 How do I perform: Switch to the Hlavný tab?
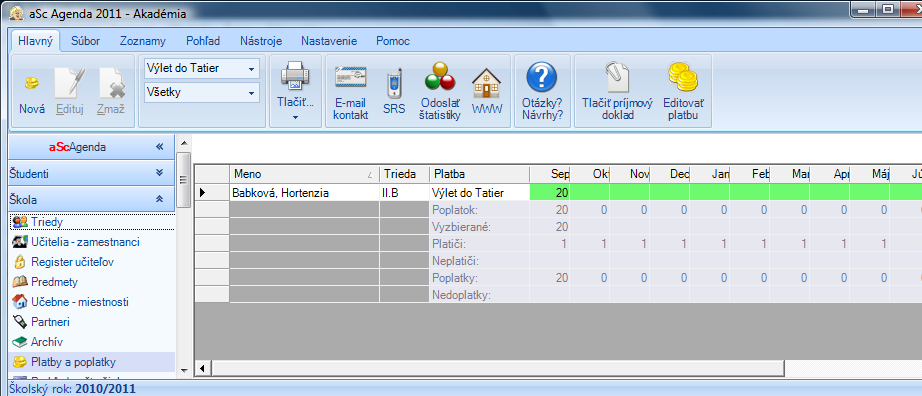(x=35, y=41)
